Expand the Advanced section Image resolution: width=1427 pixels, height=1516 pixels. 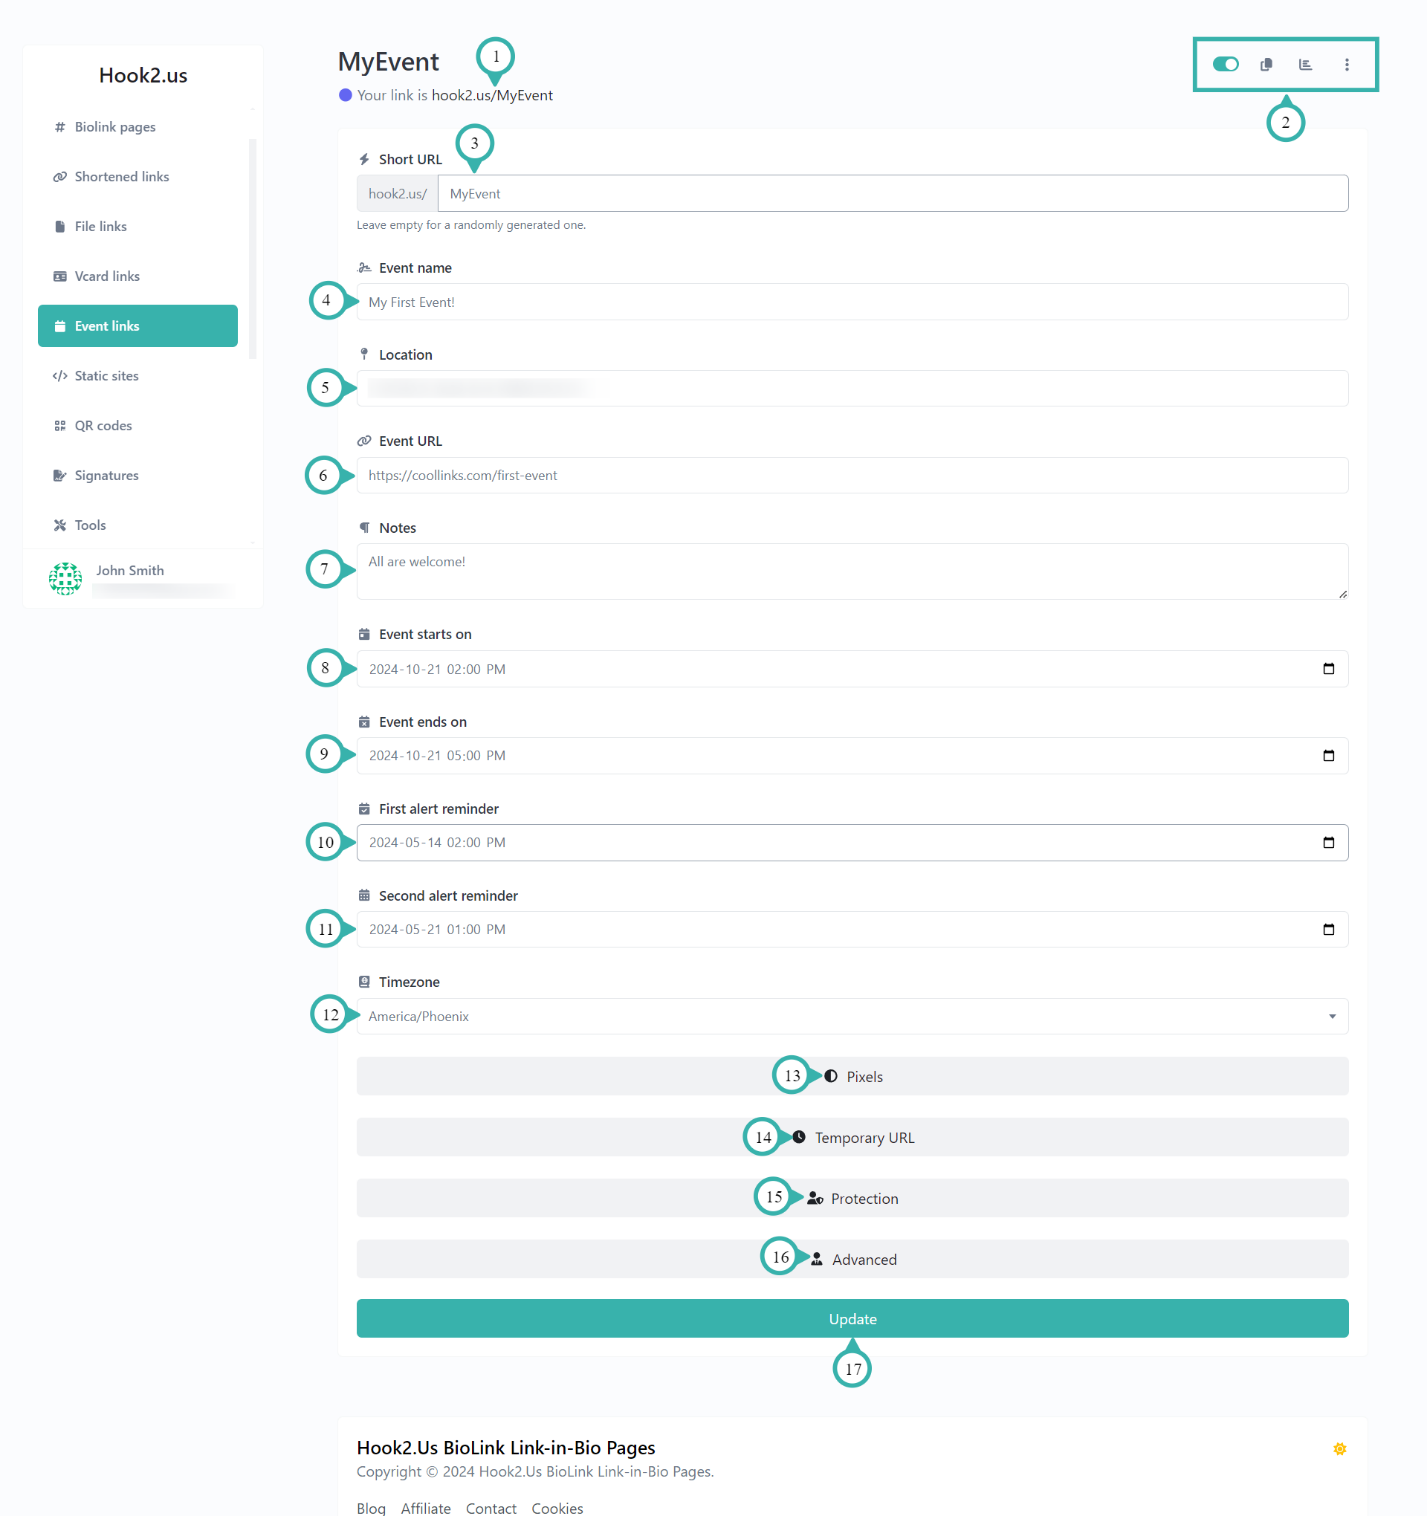coord(852,1259)
